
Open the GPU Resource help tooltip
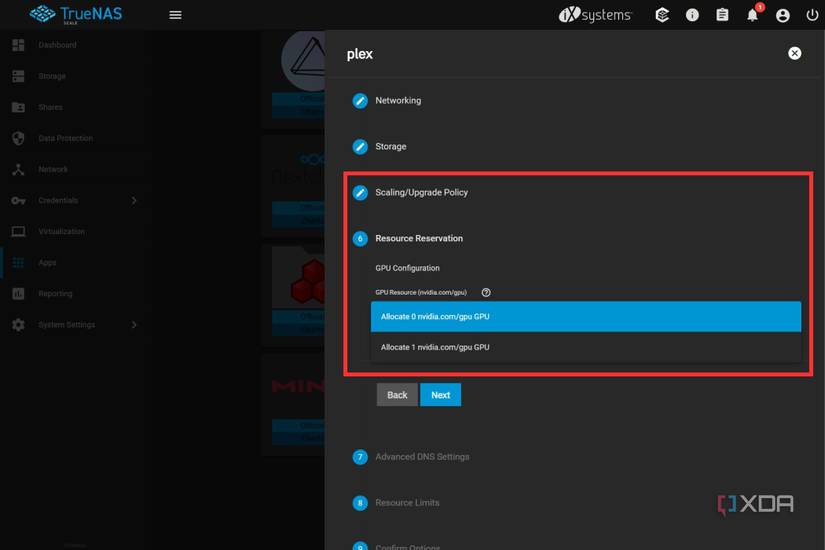(486, 292)
